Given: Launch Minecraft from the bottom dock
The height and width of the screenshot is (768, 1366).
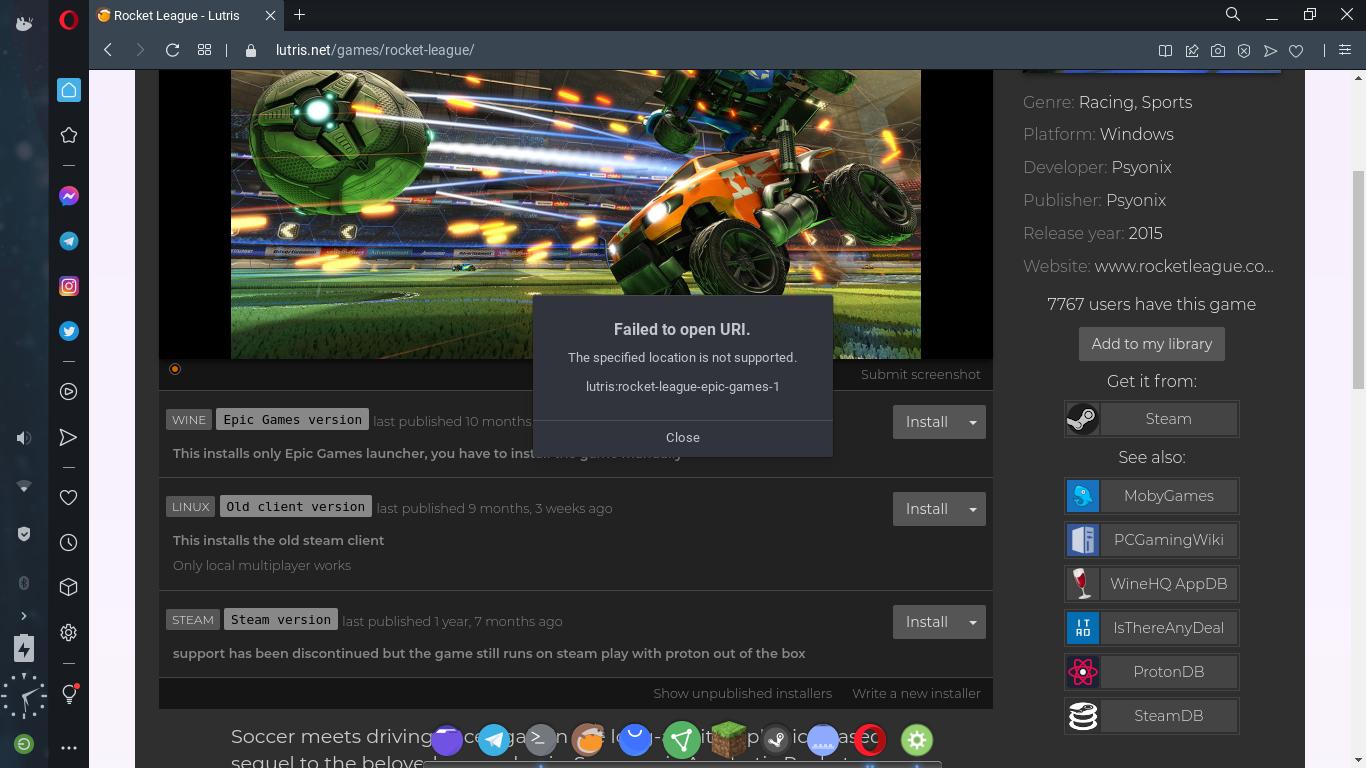Looking at the screenshot, I should (x=729, y=740).
